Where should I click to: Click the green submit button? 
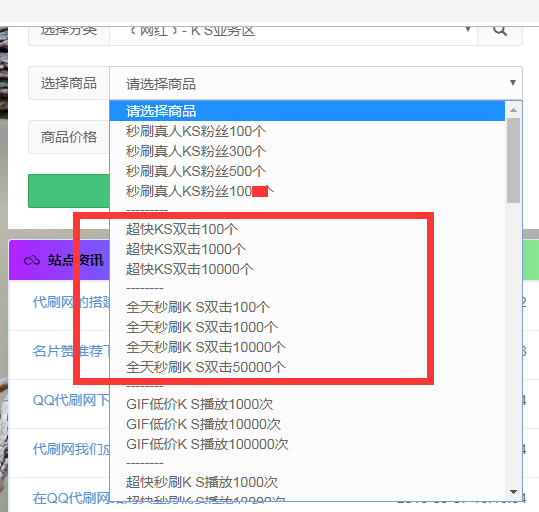[69, 191]
